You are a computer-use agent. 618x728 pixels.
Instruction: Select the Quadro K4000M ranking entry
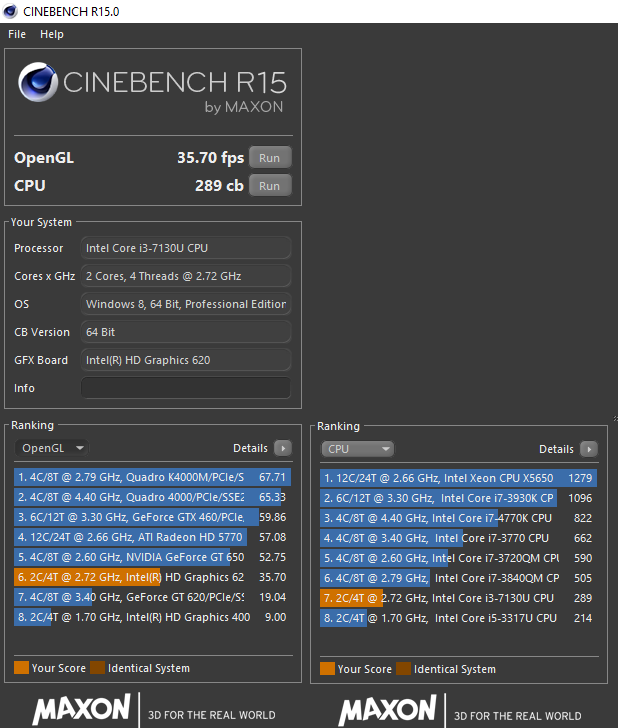(x=150, y=478)
